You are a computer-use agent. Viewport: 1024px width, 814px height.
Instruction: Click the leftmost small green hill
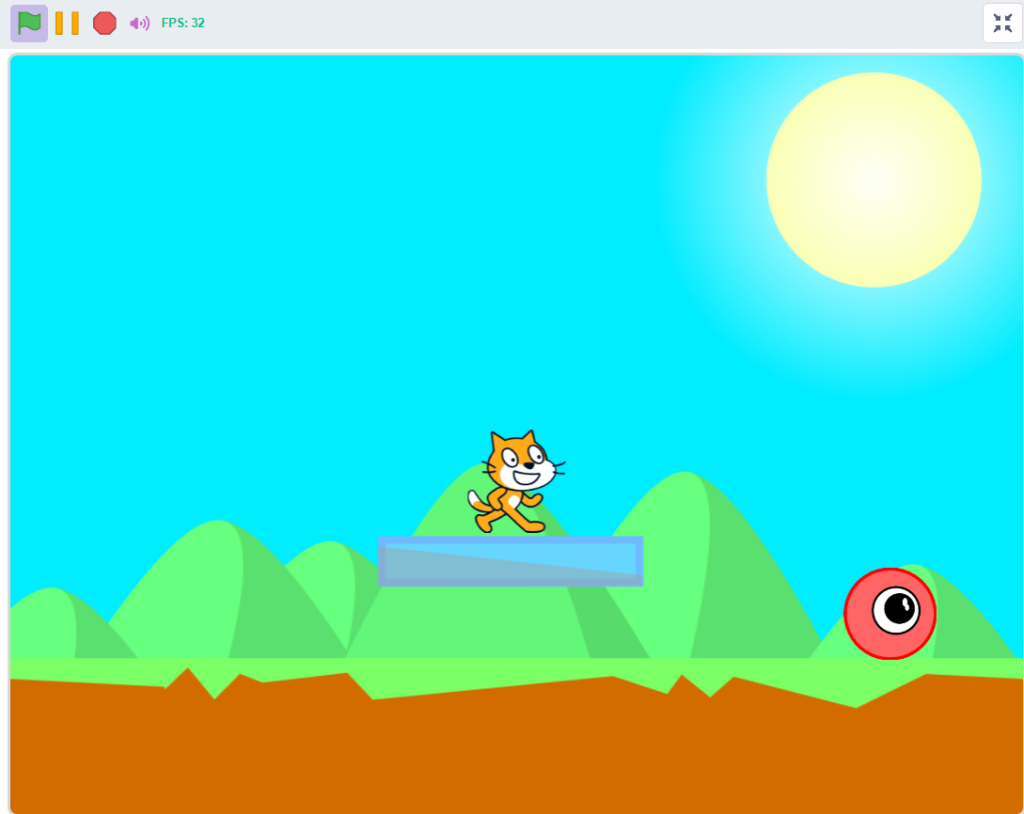50,625
